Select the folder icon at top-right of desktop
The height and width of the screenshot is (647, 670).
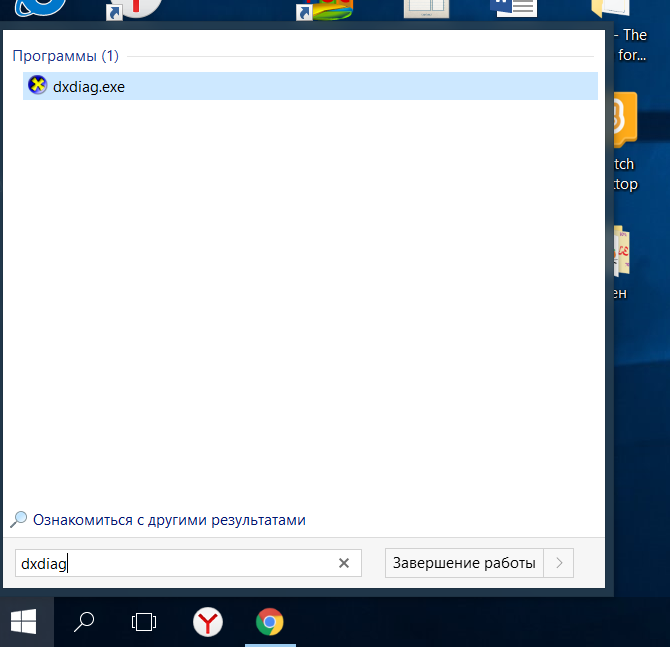pos(610,9)
